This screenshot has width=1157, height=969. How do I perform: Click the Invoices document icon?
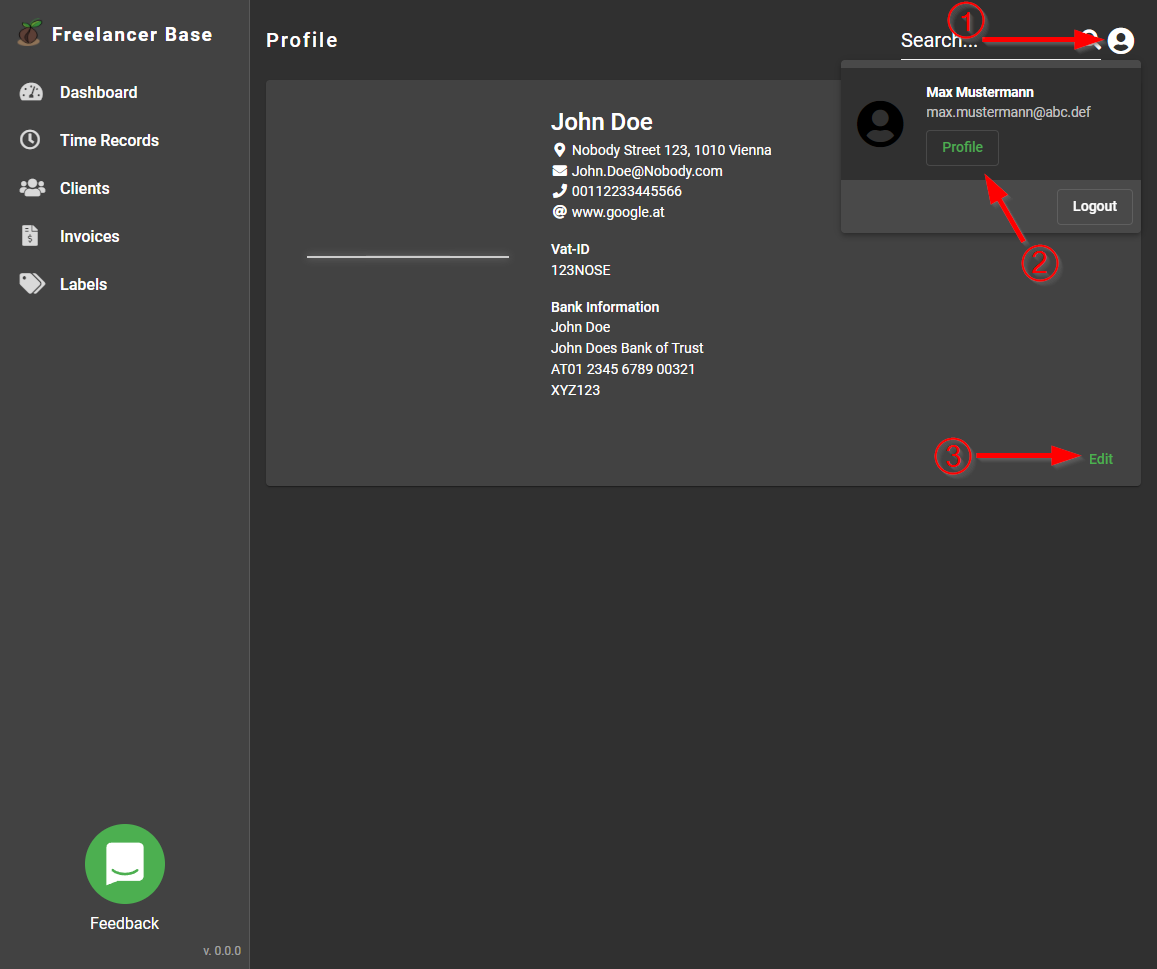click(30, 235)
